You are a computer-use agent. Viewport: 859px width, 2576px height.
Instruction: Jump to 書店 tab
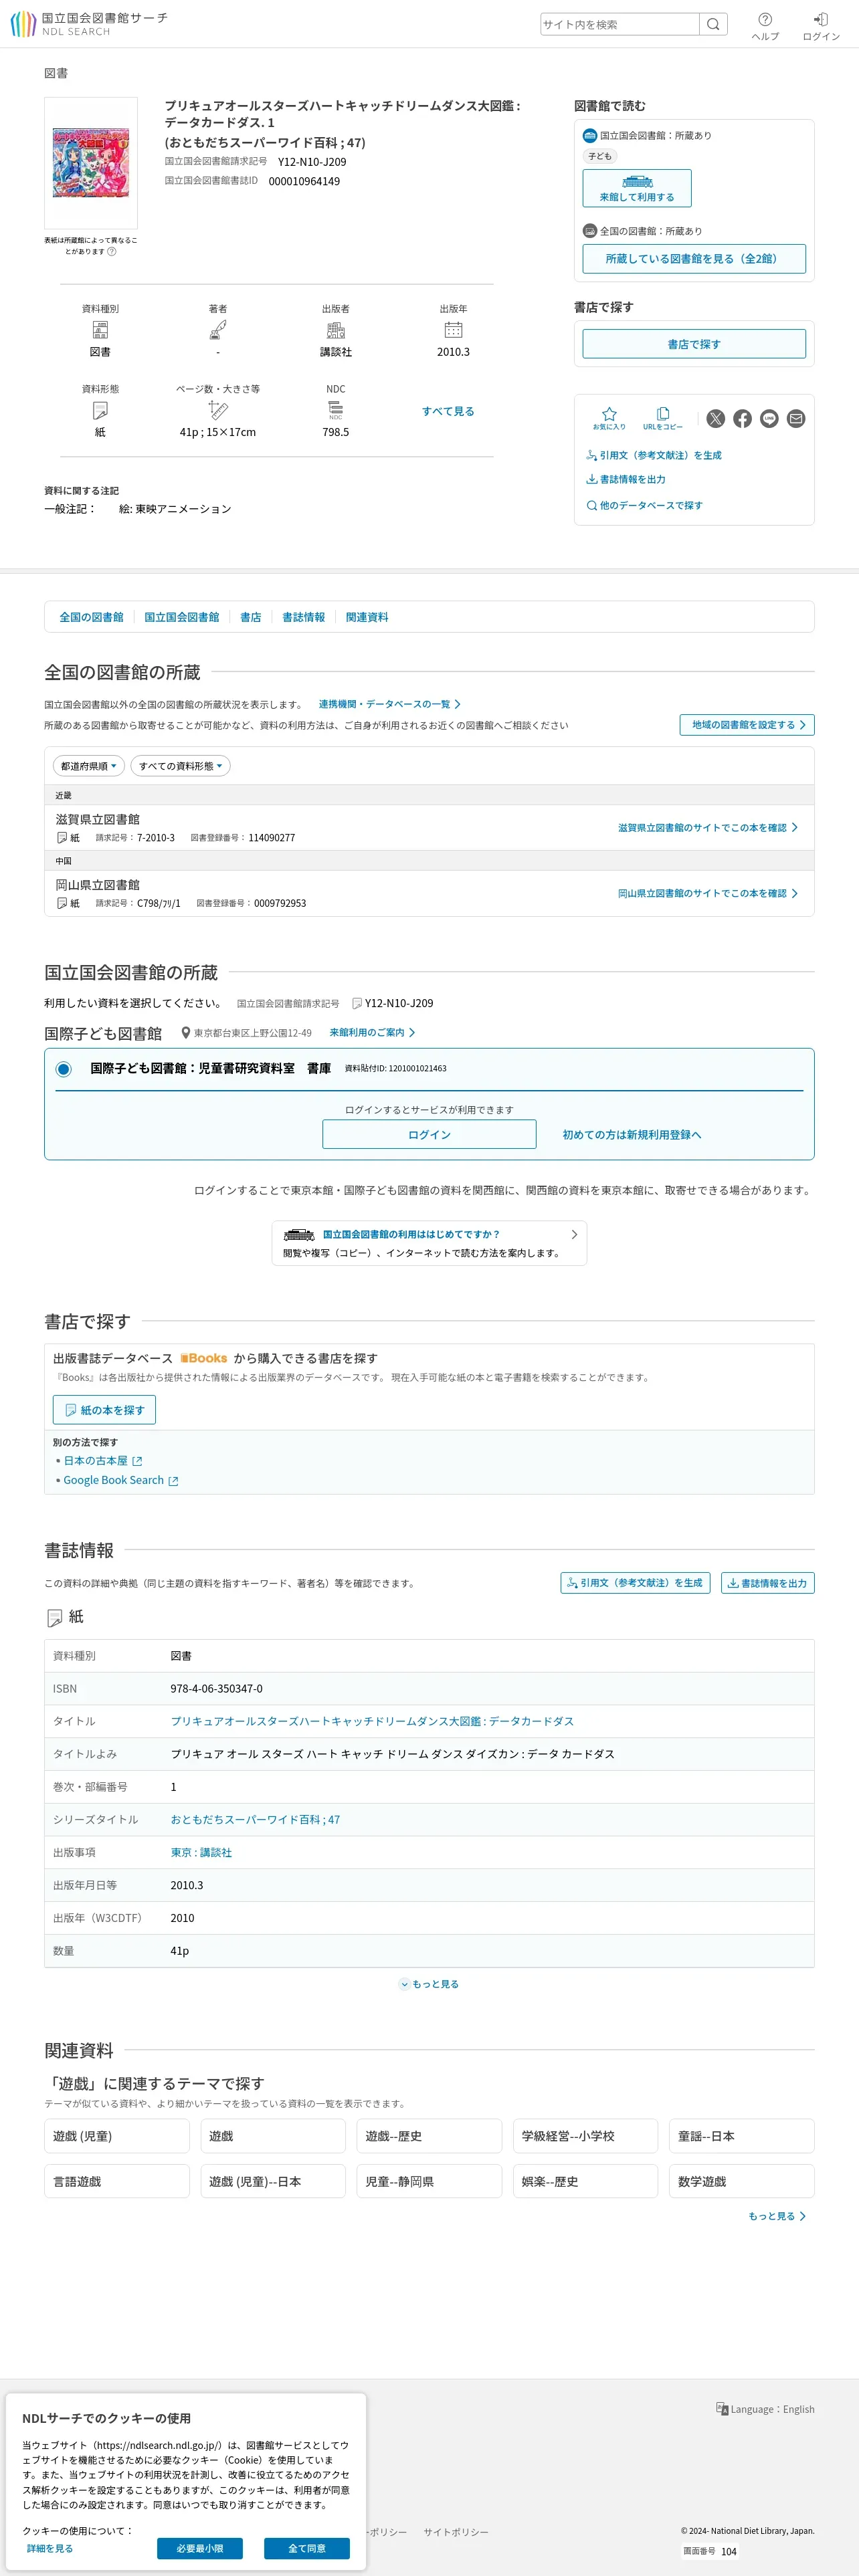tap(251, 617)
